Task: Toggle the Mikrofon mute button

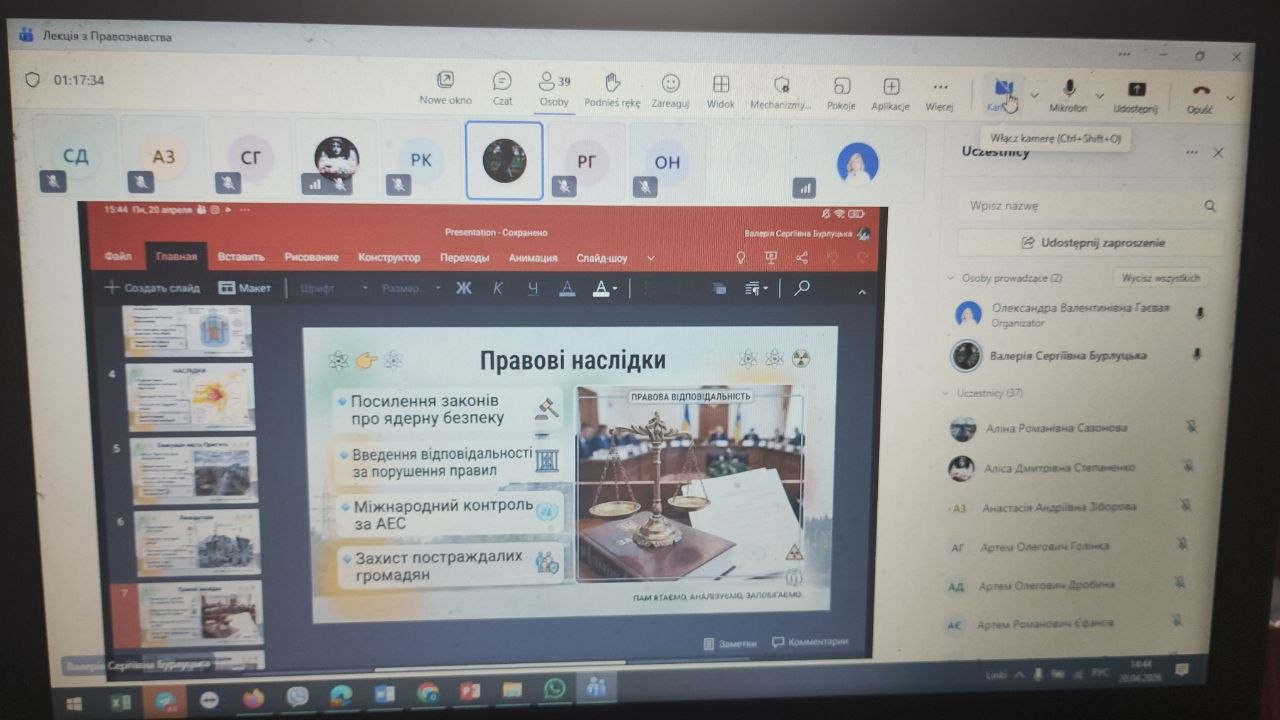Action: pos(1068,96)
